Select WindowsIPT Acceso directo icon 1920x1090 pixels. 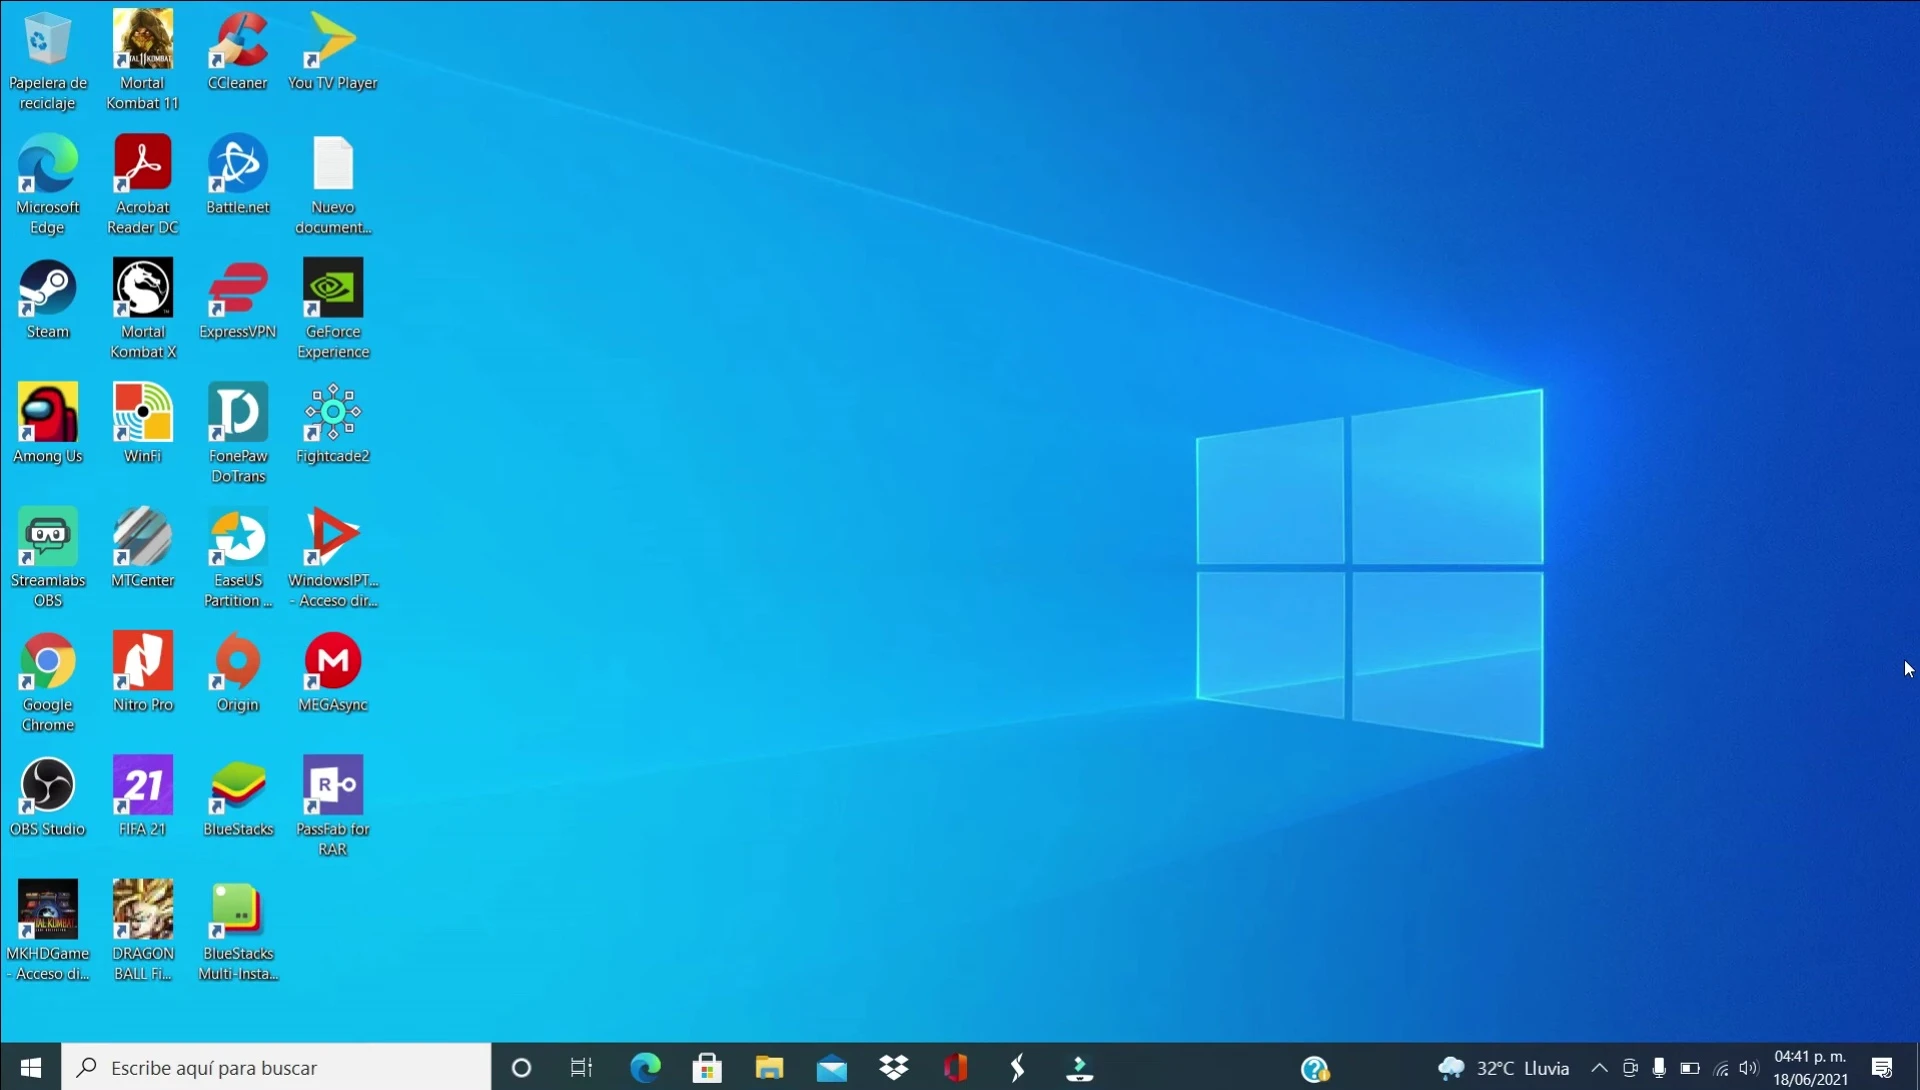[333, 558]
